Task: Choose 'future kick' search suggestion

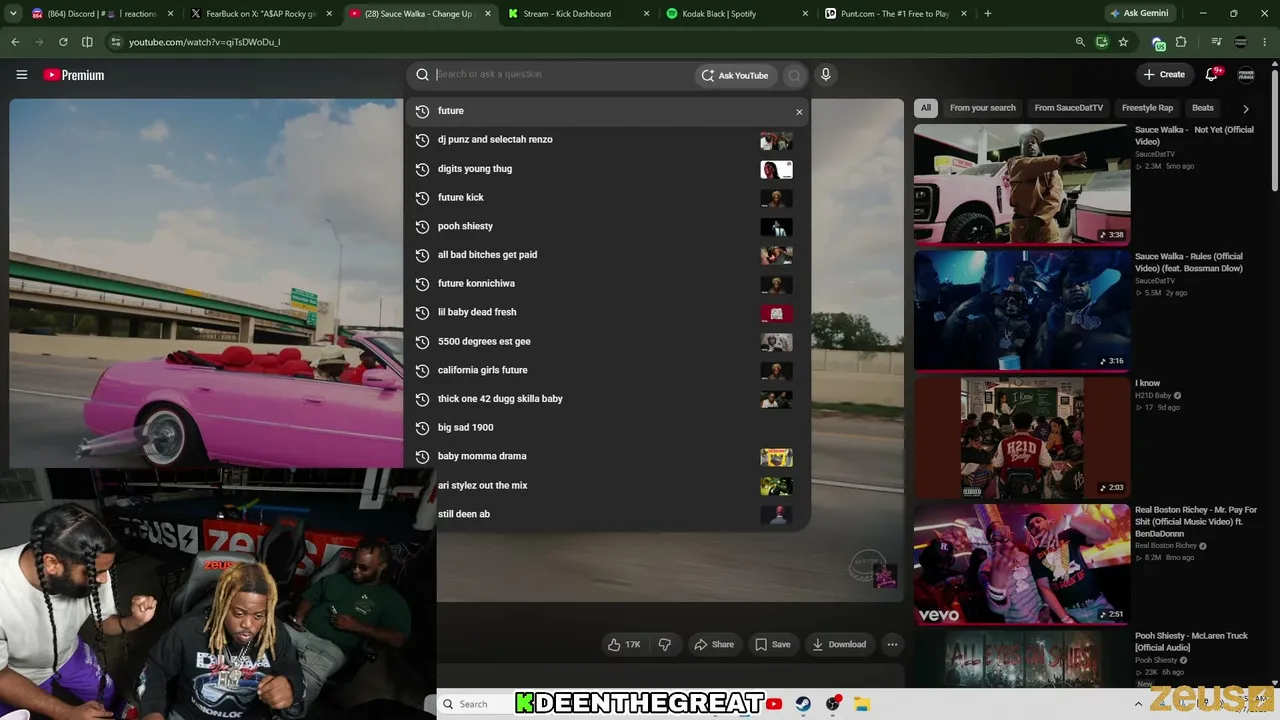Action: [x=607, y=198]
